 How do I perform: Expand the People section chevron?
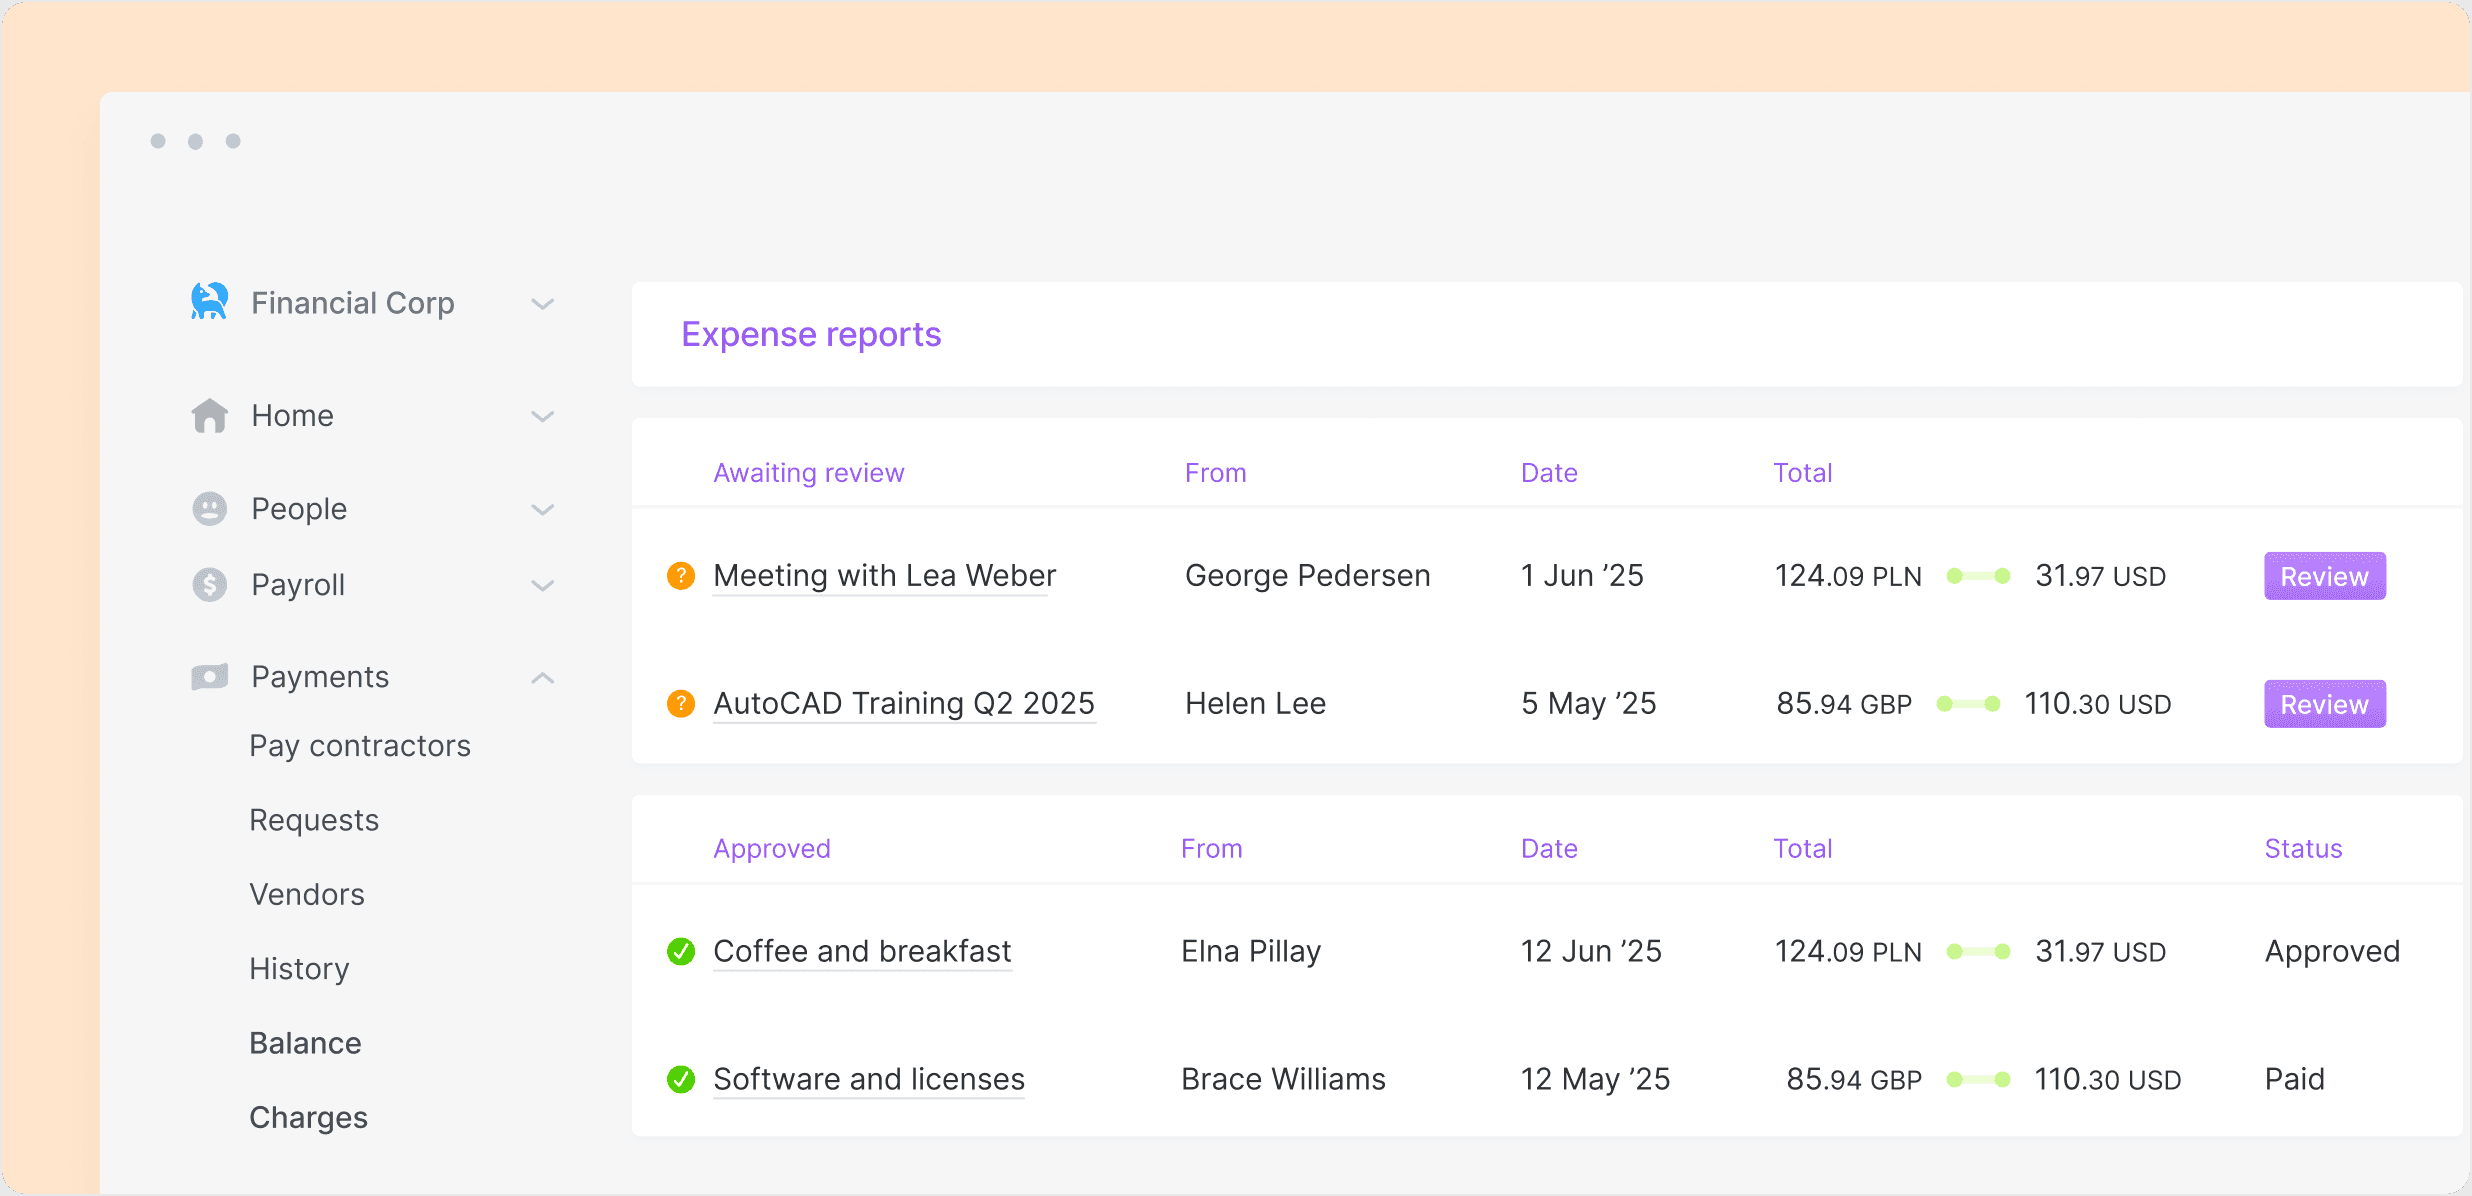(x=542, y=510)
